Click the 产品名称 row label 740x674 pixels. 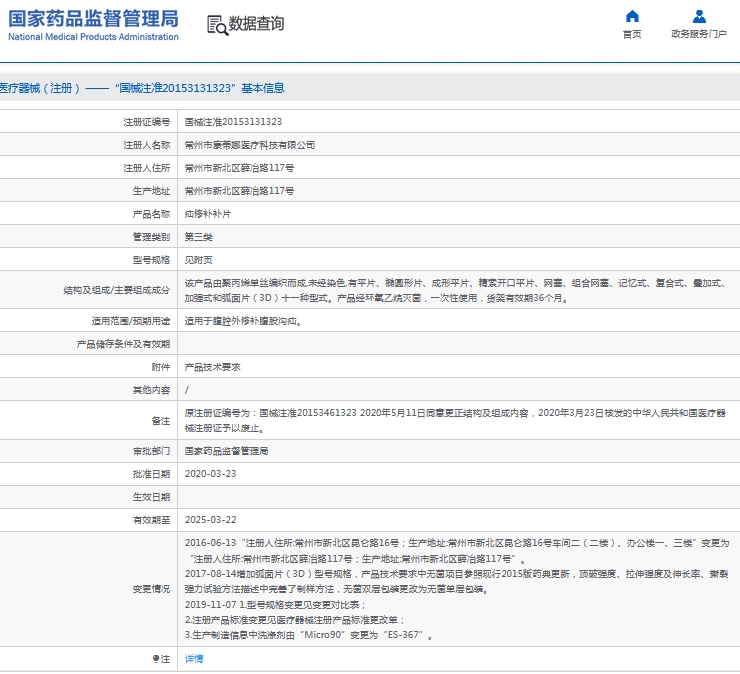(x=151, y=214)
